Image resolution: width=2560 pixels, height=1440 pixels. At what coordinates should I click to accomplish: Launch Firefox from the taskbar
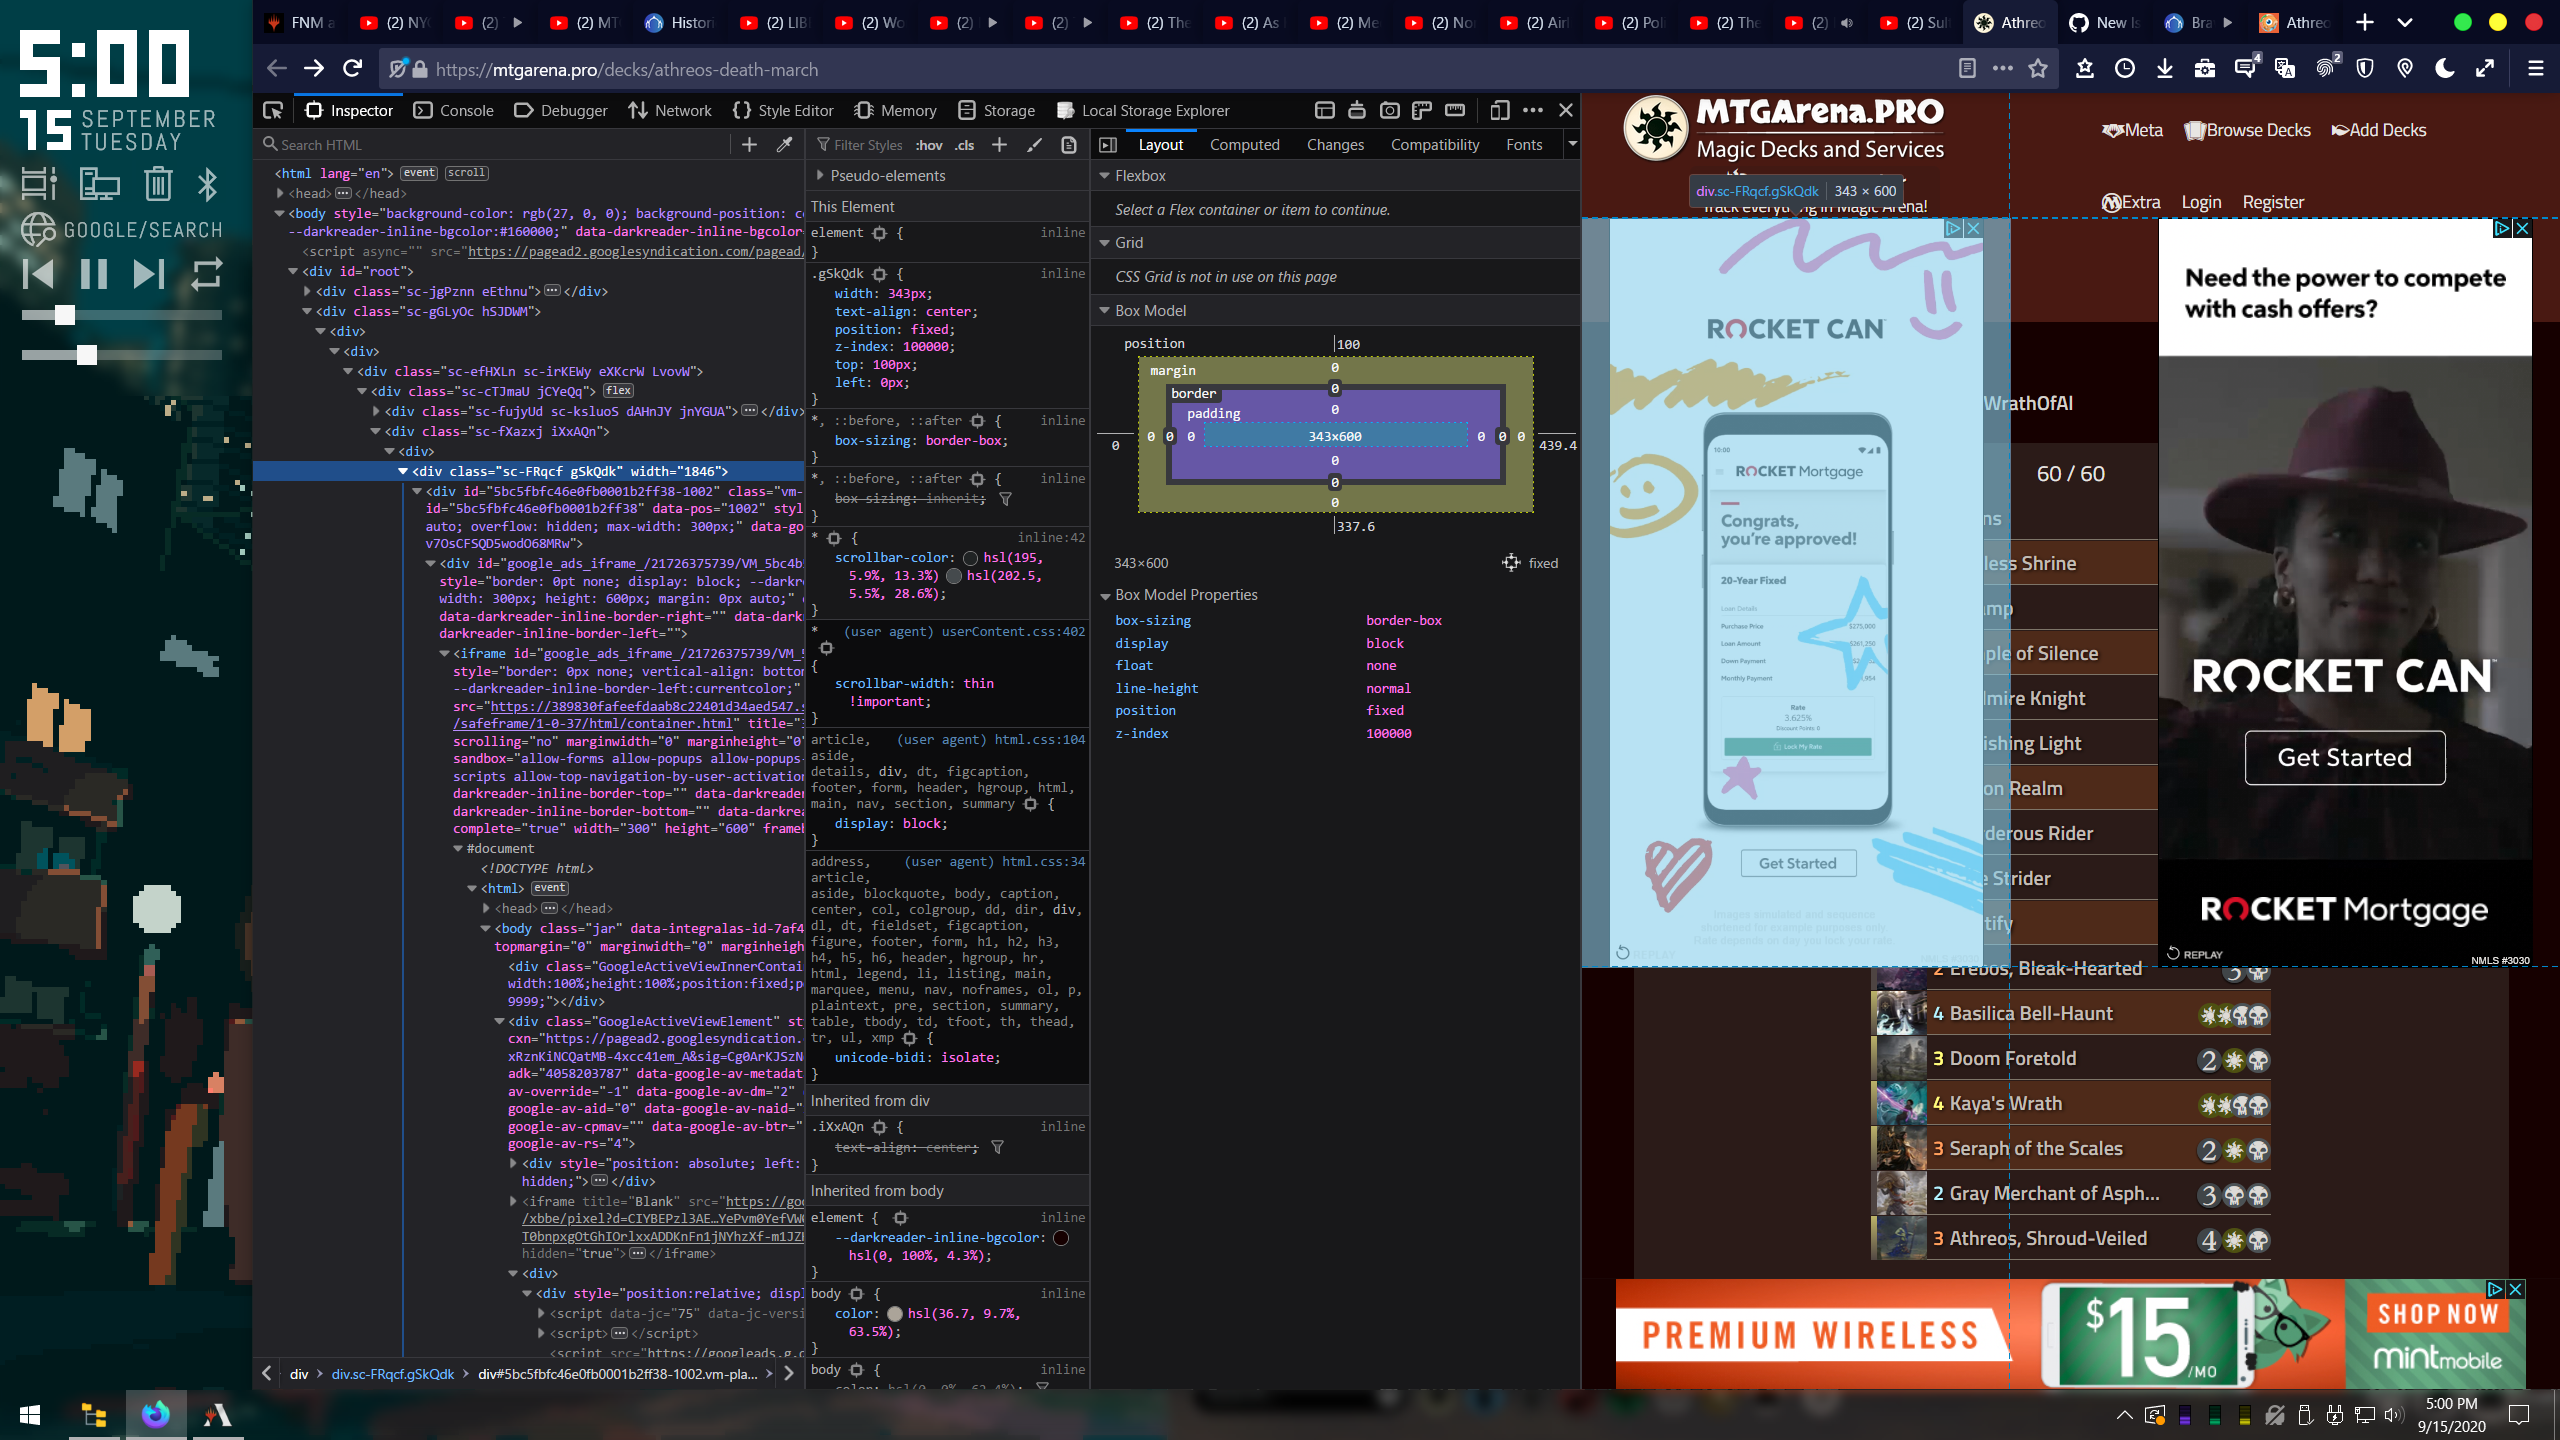coord(155,1415)
